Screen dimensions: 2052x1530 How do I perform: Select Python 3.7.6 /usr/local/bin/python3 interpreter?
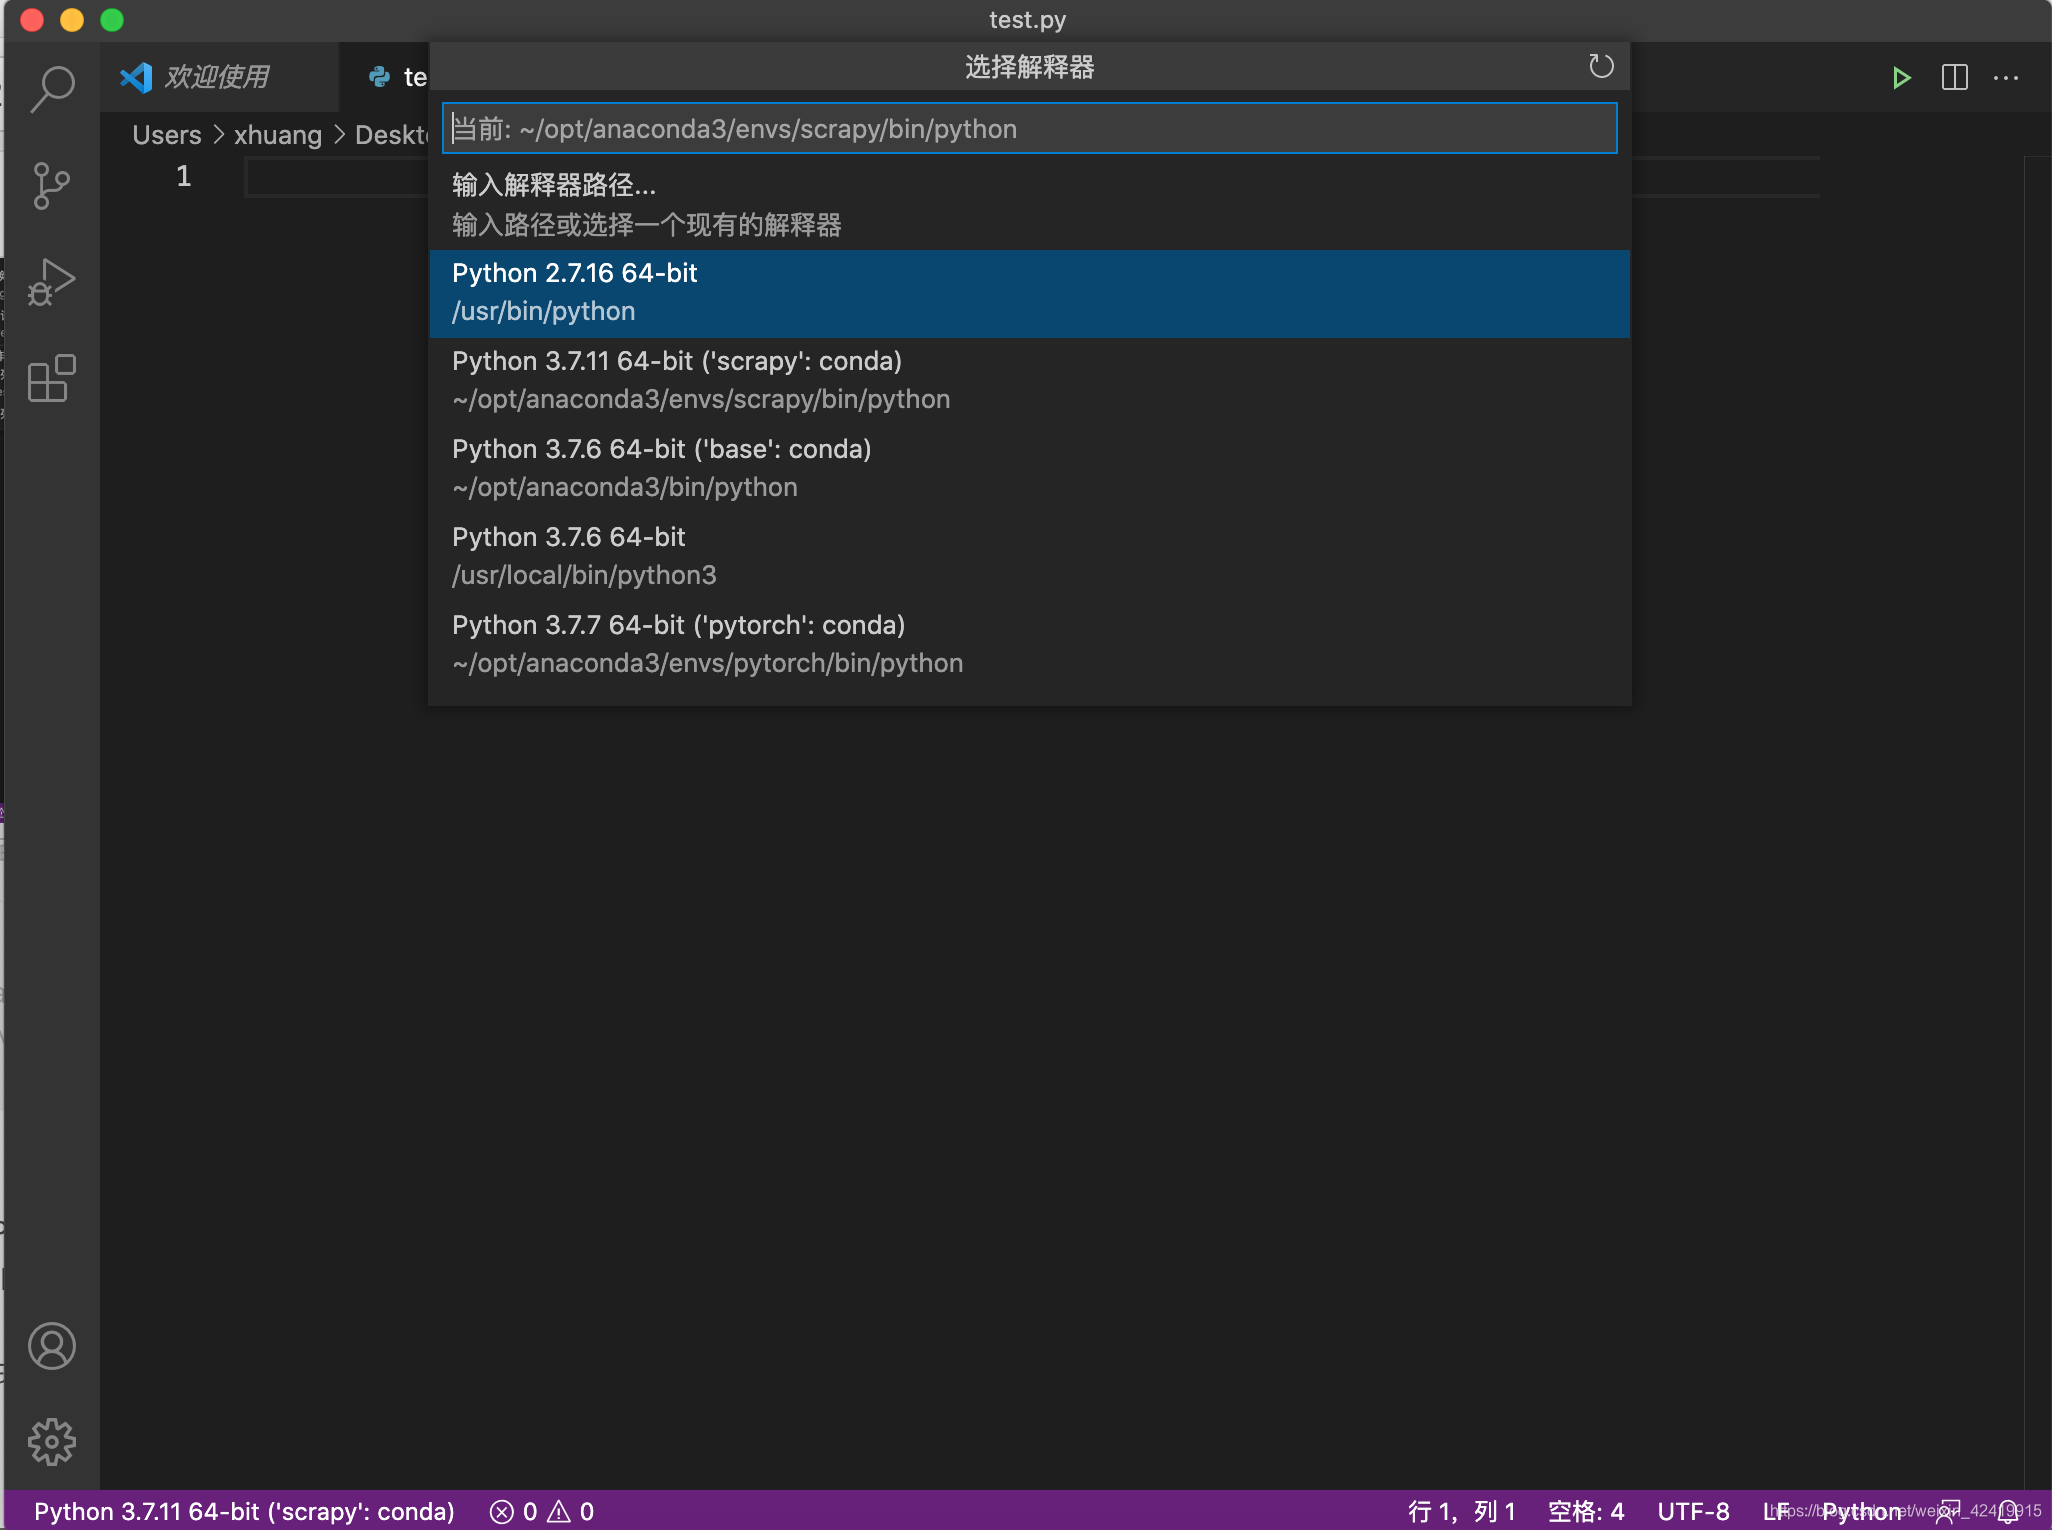click(1030, 557)
